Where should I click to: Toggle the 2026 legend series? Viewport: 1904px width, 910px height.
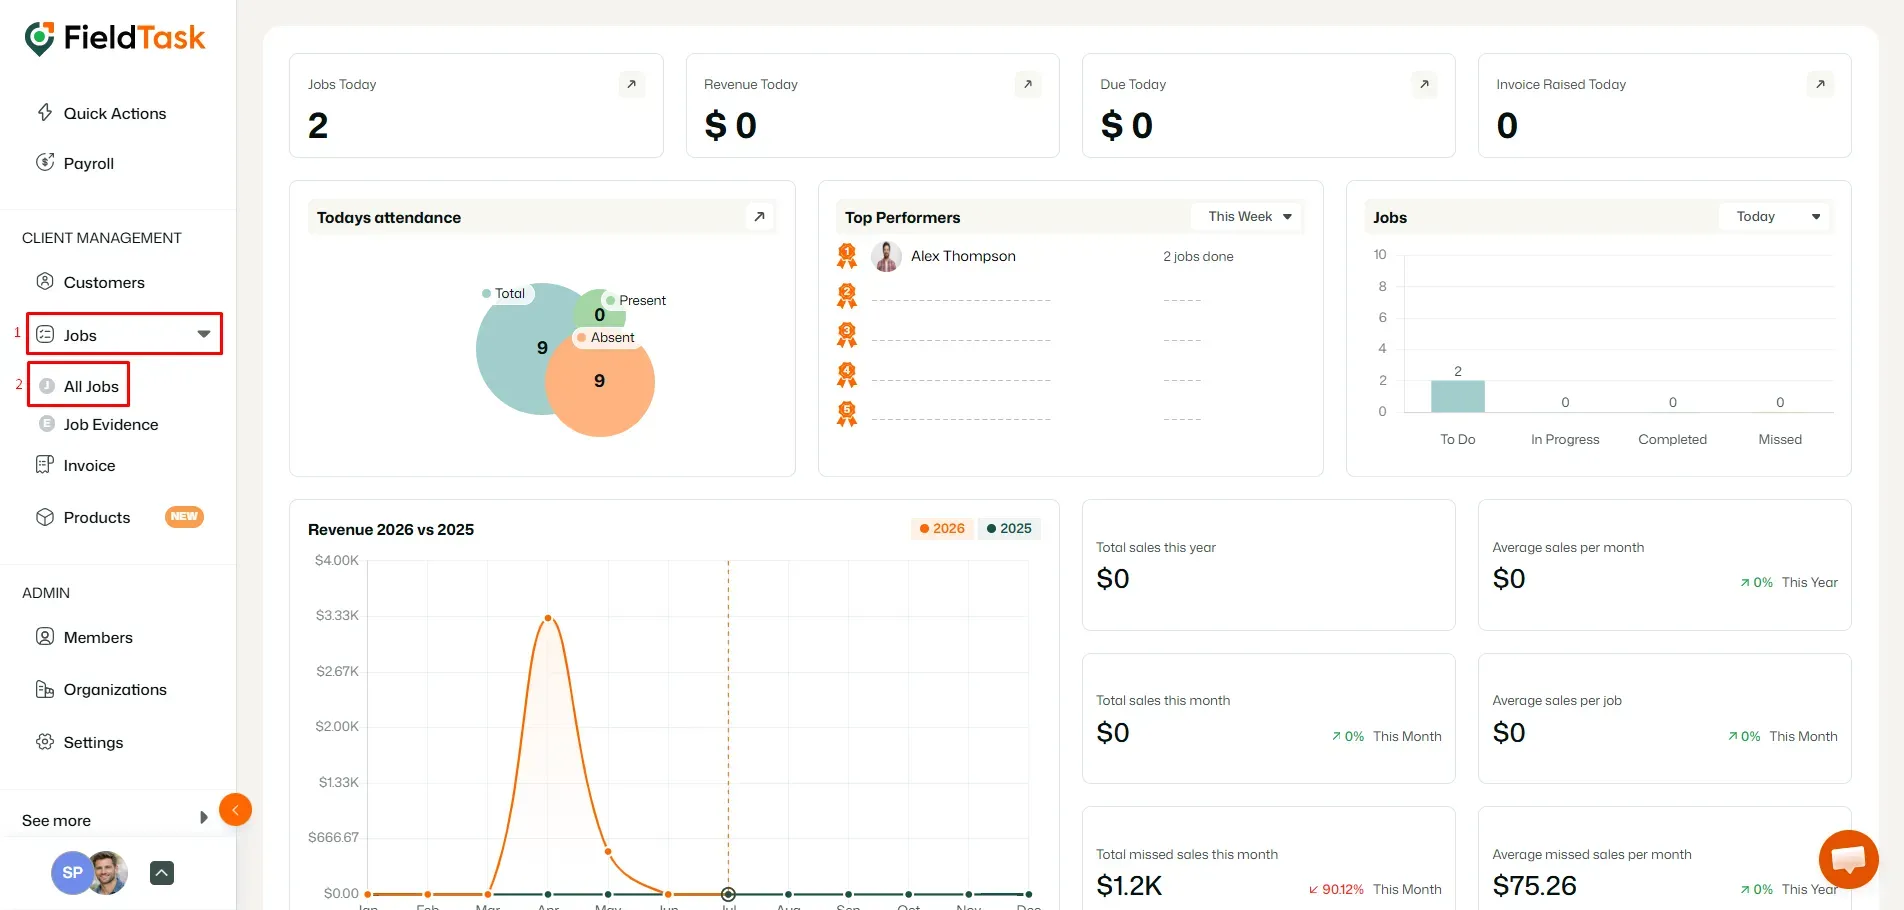942,528
